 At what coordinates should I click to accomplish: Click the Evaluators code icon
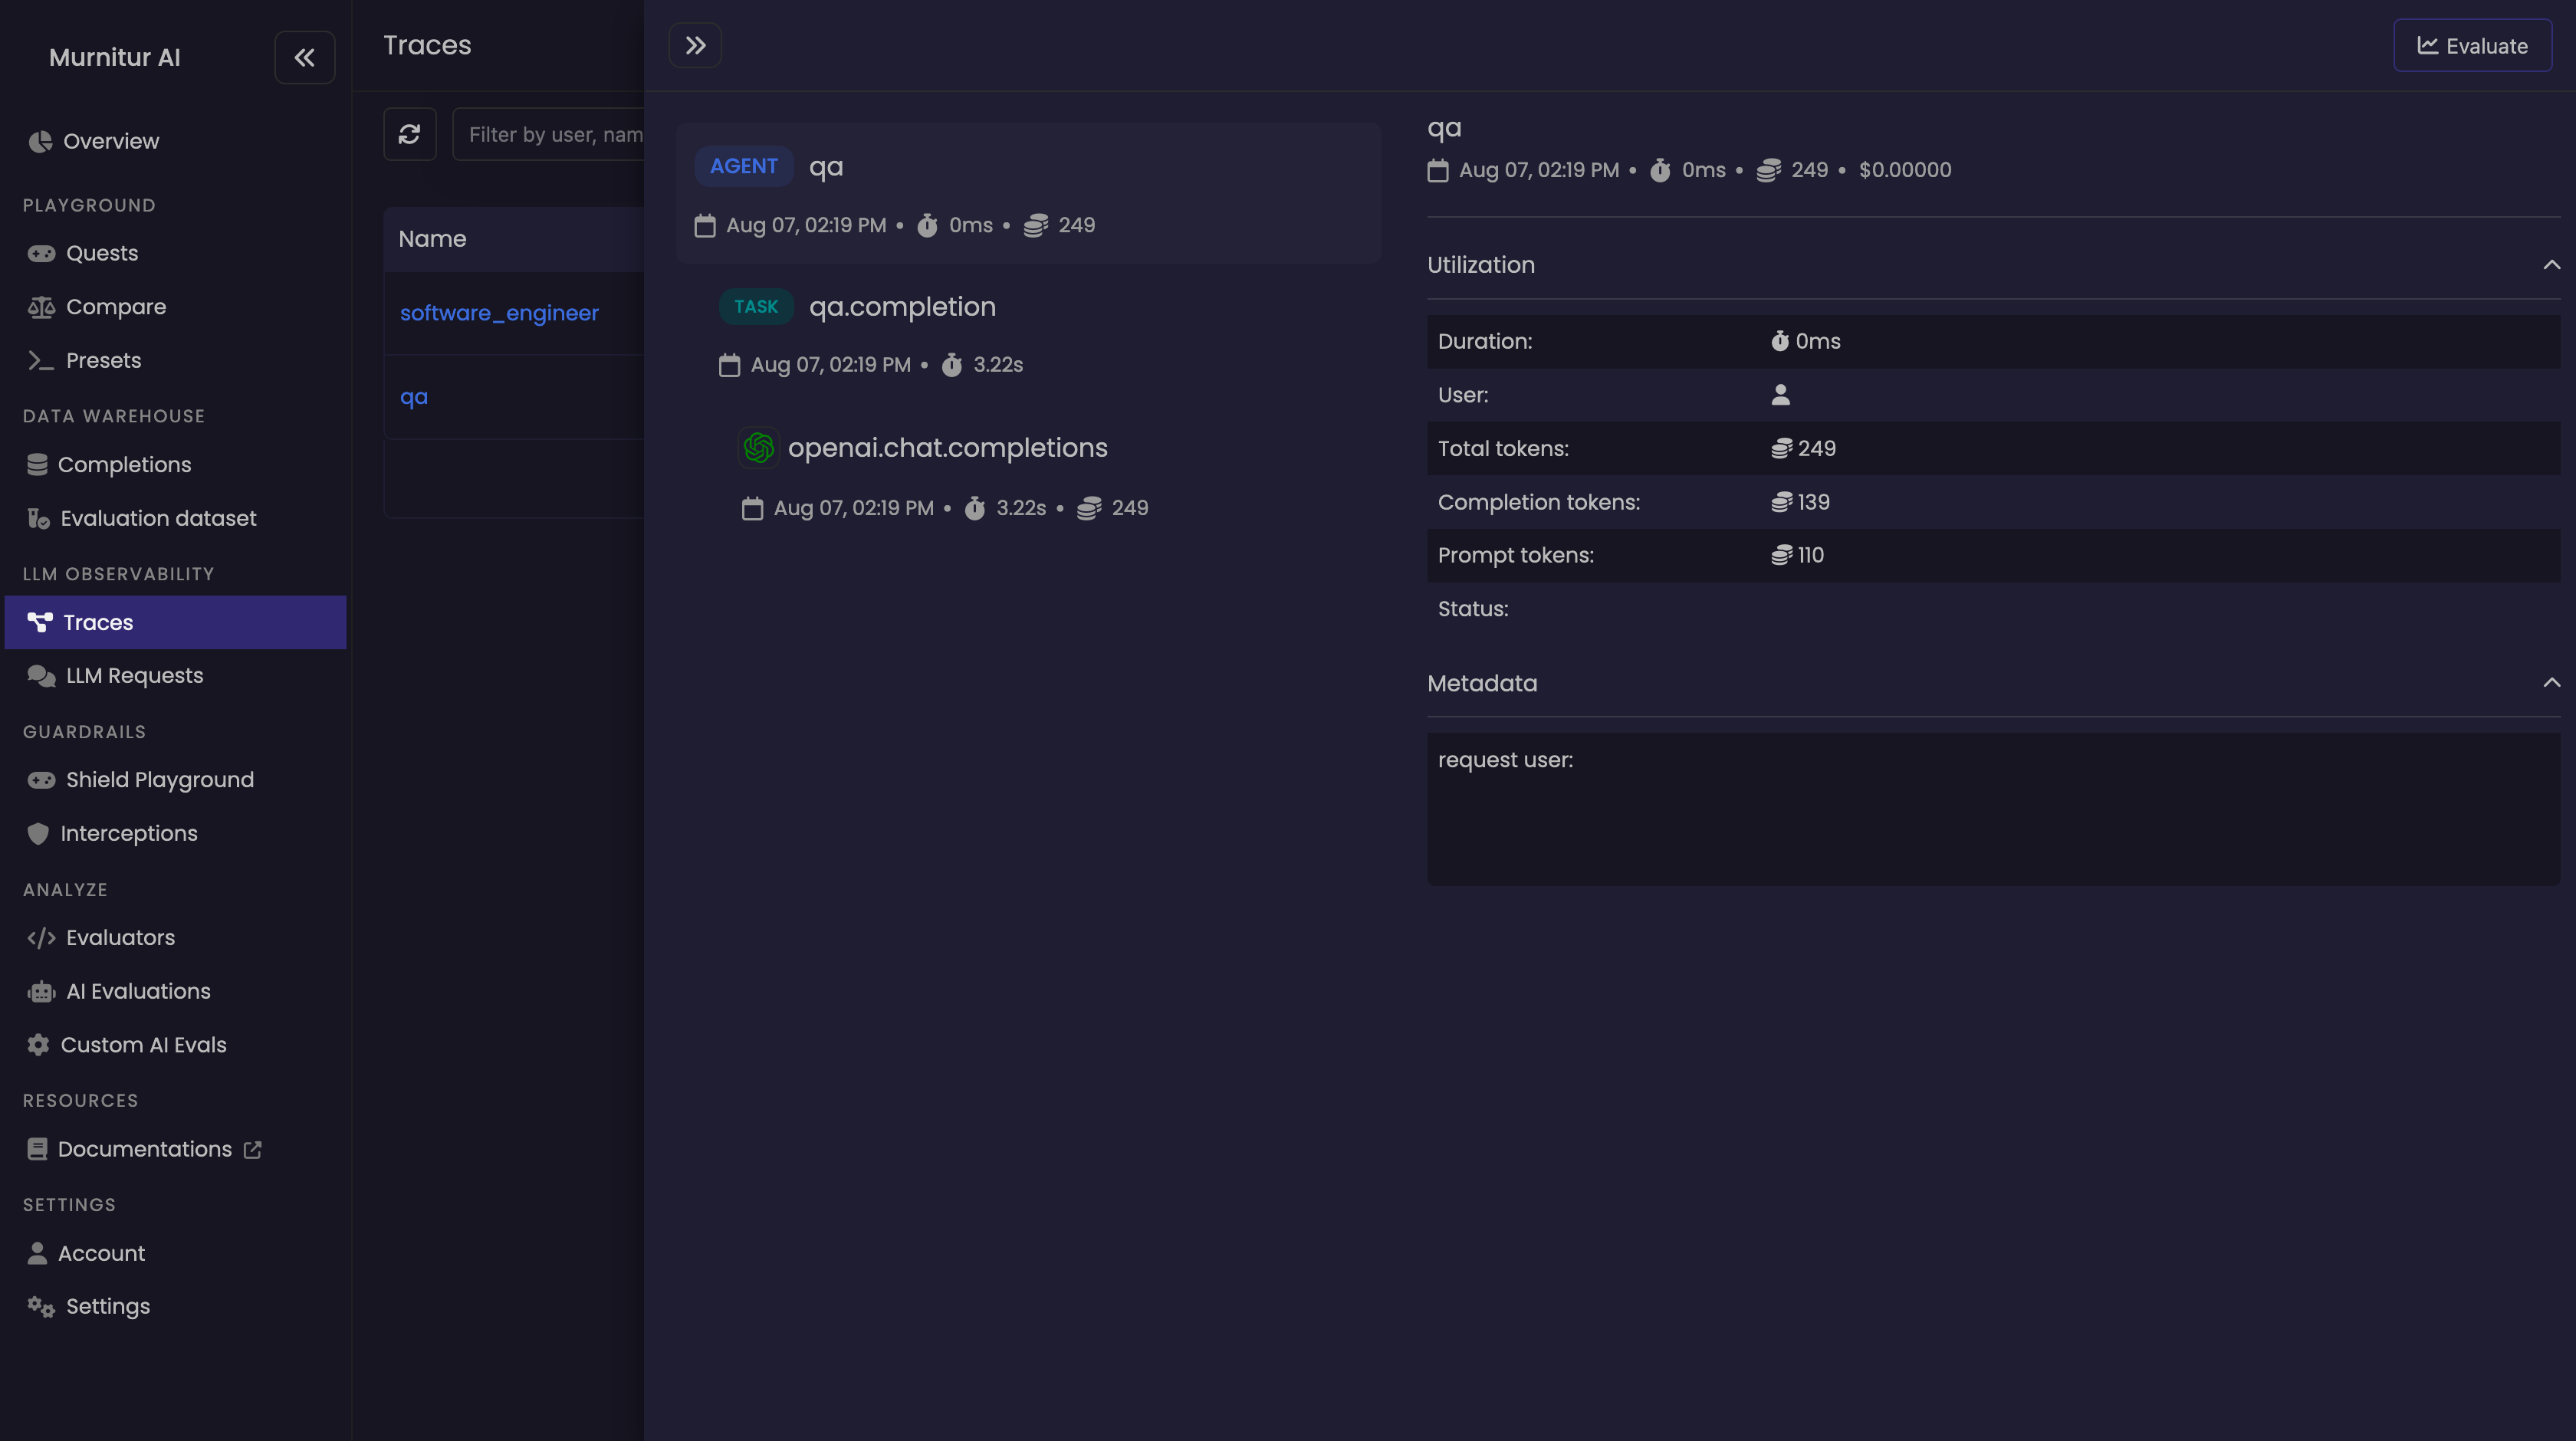[x=41, y=937]
